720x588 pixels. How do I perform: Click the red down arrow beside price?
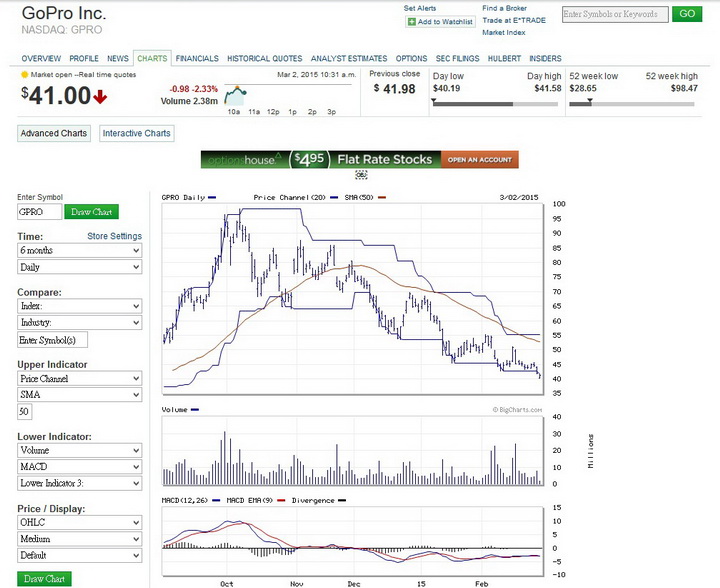pyautogui.click(x=101, y=97)
